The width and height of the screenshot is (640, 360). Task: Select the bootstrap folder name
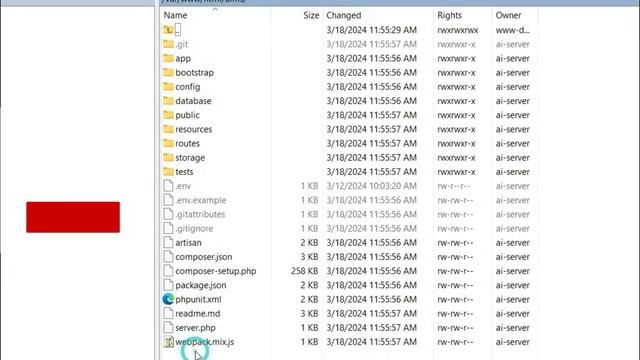194,73
